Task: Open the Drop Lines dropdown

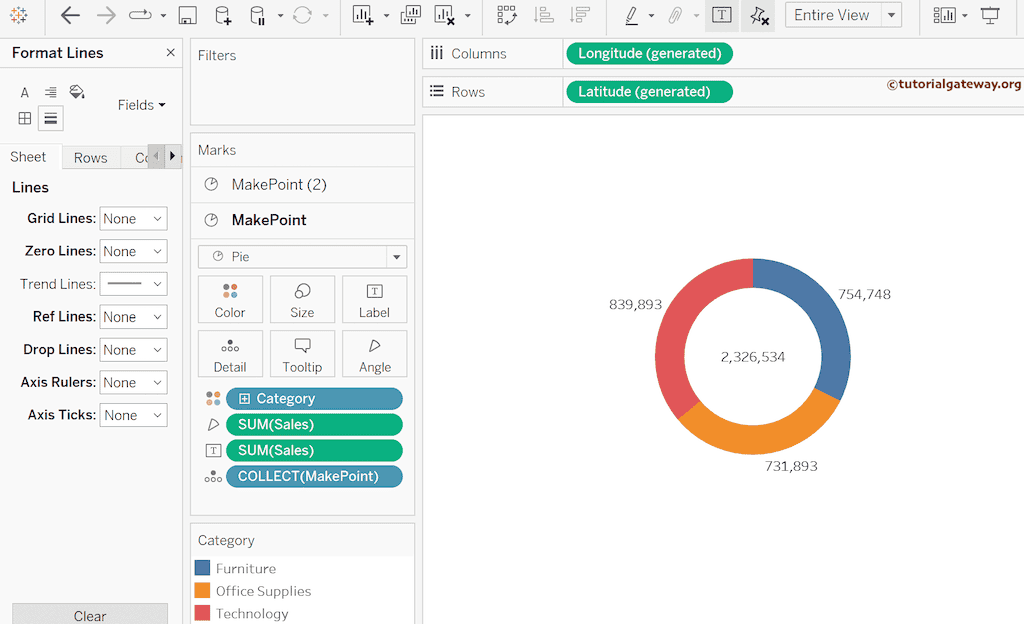Action: (133, 350)
